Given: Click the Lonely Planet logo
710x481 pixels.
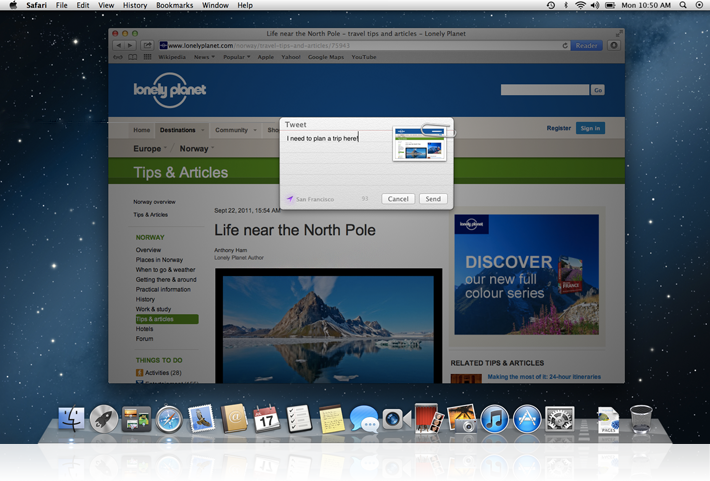Looking at the screenshot, I should [x=169, y=90].
